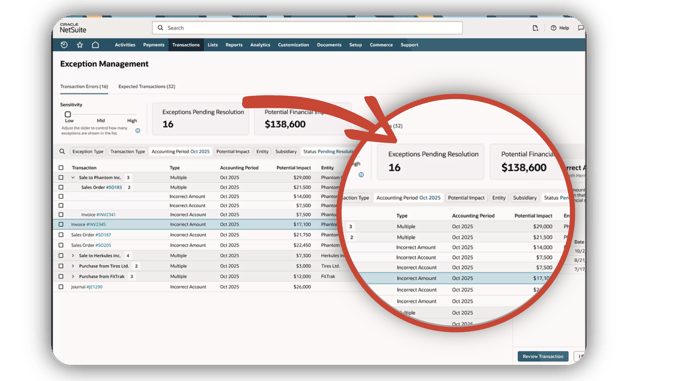Check the Sale to Phantom Inc. row
The width and height of the screenshot is (678, 381).
(x=61, y=177)
